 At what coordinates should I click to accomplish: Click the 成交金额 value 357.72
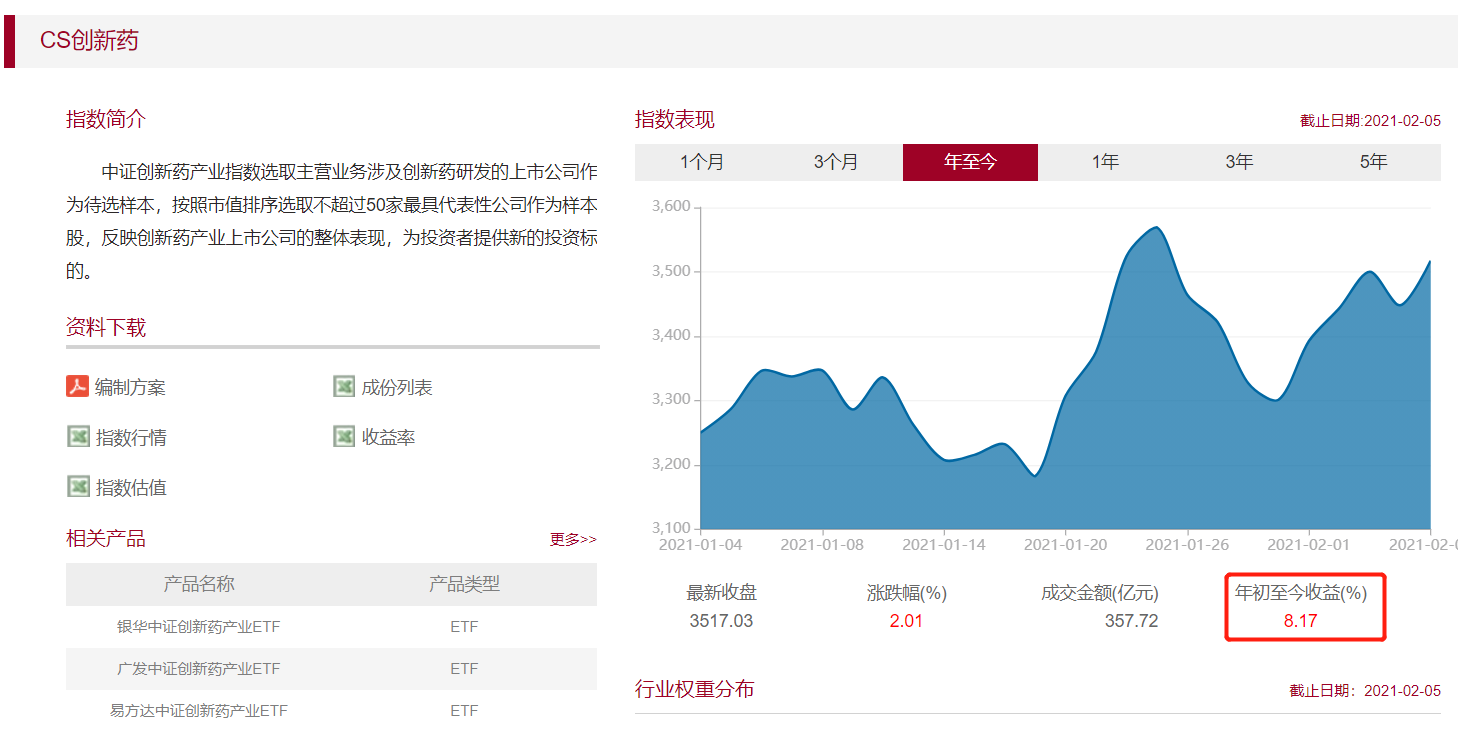tap(1131, 621)
